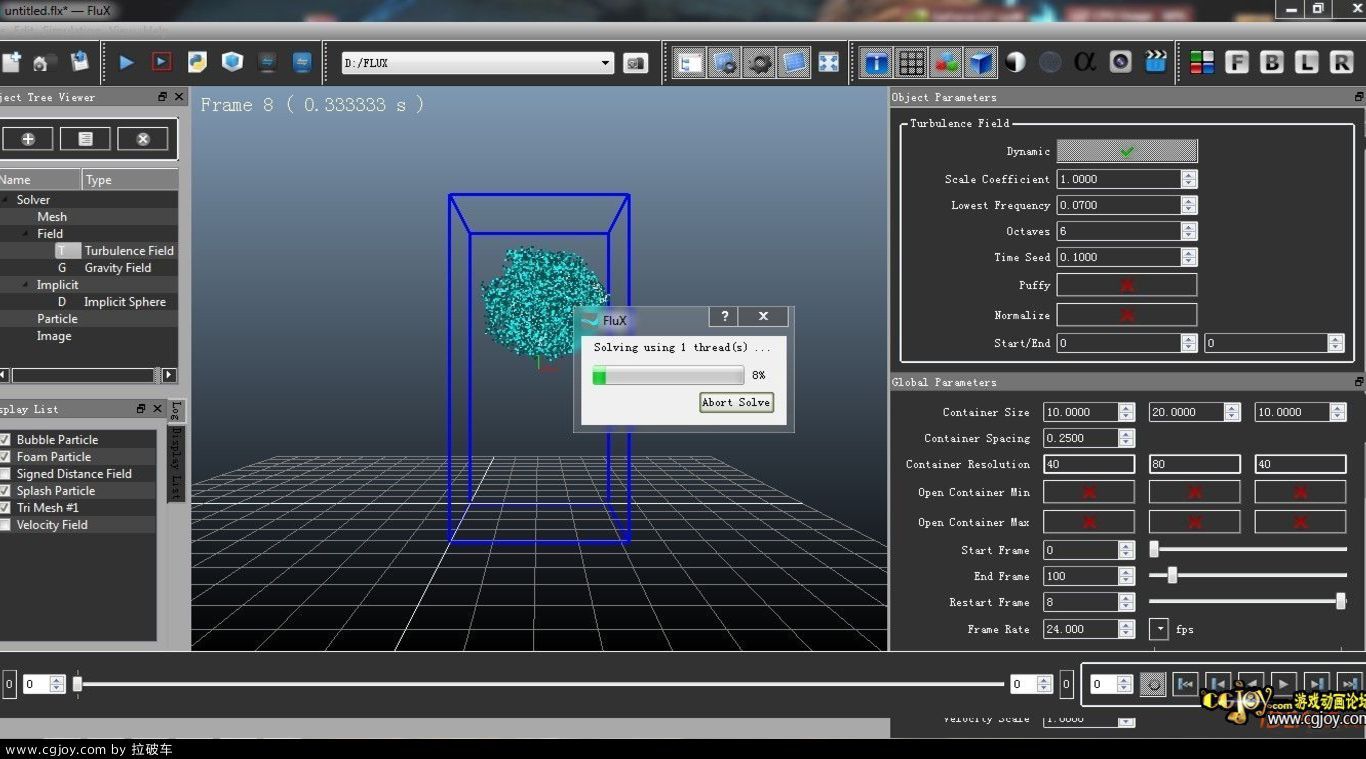This screenshot has height=759, width=1366.
Task: Click the red-framed play icon
Action: [161, 62]
